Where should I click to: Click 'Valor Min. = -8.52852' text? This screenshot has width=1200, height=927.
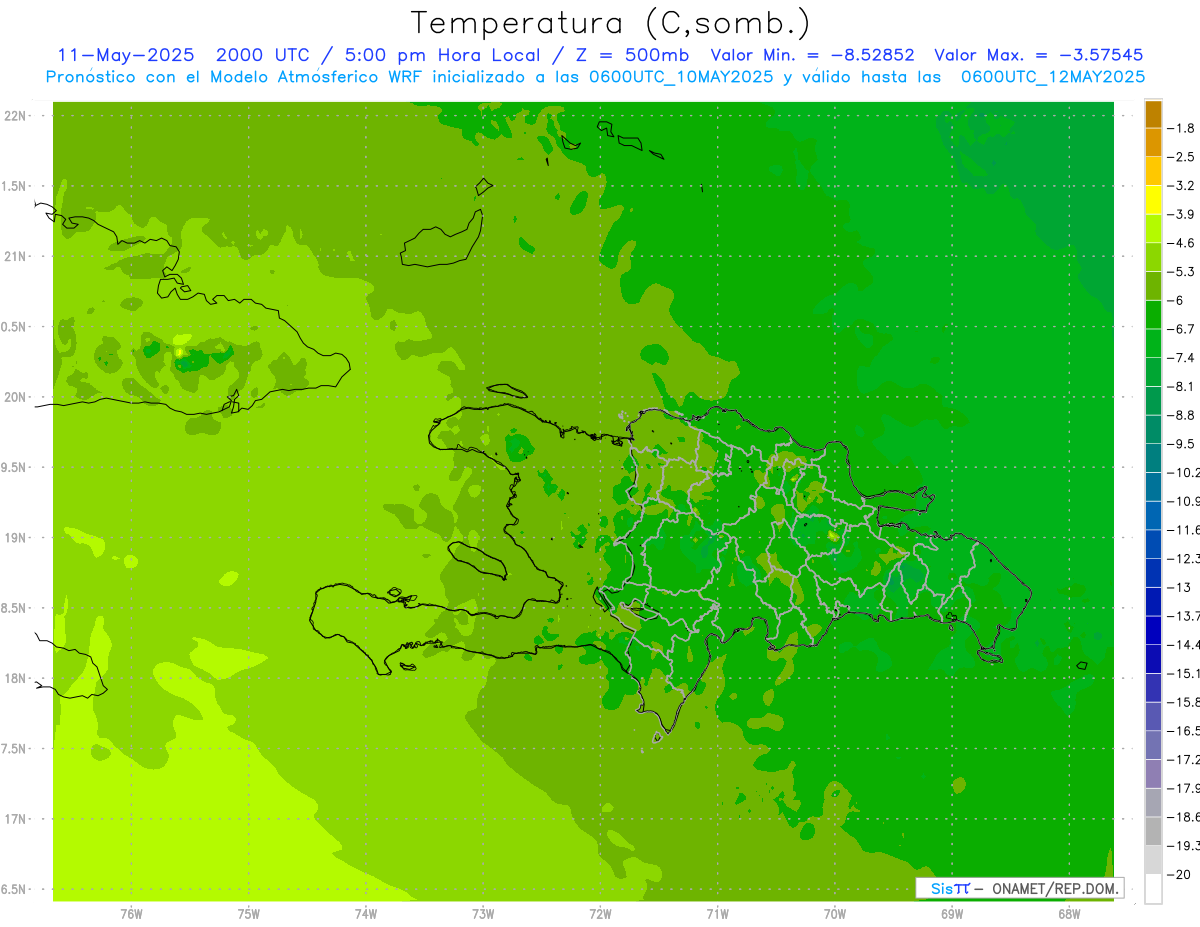point(812,55)
